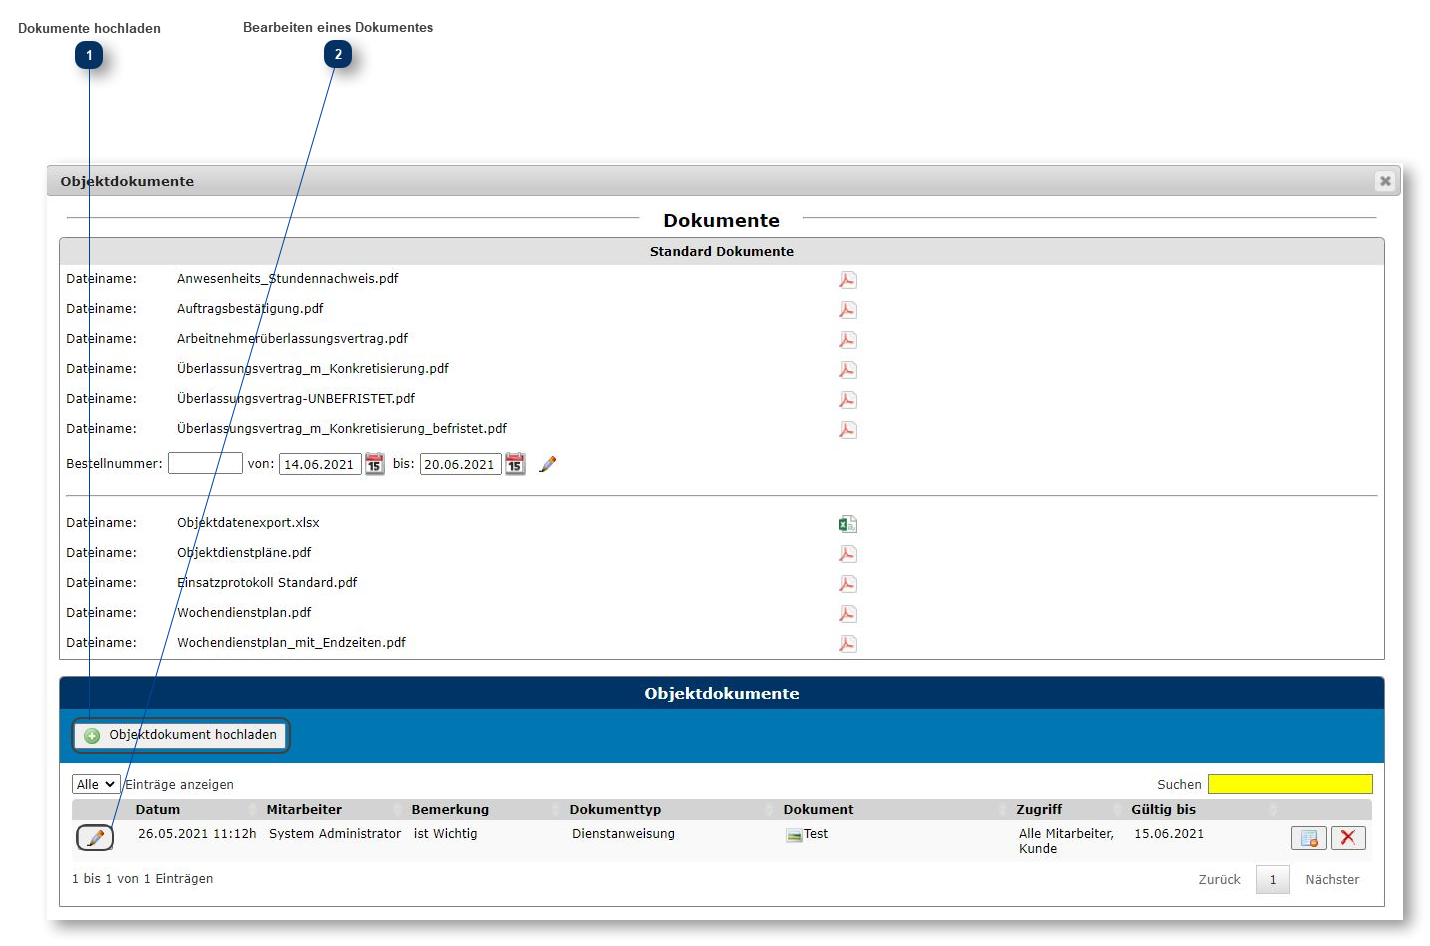This screenshot has width=1430, height=946.
Task: Go to Nächster pagination link
Action: pyautogui.click(x=1332, y=880)
